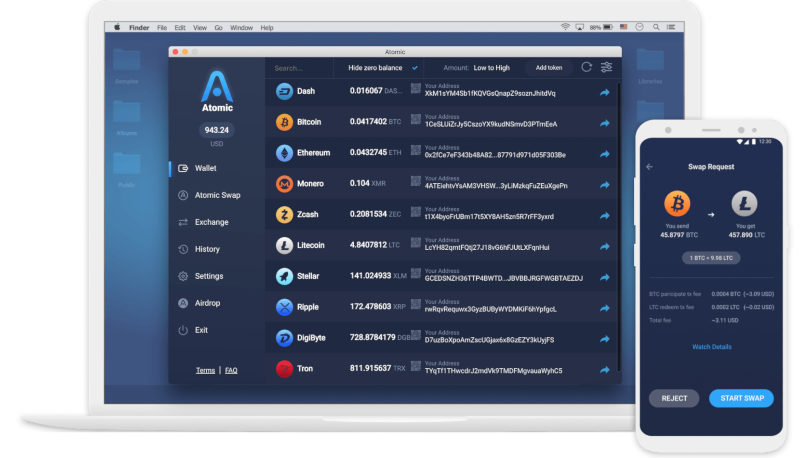Tap the REJECT button on phone

(x=674, y=398)
